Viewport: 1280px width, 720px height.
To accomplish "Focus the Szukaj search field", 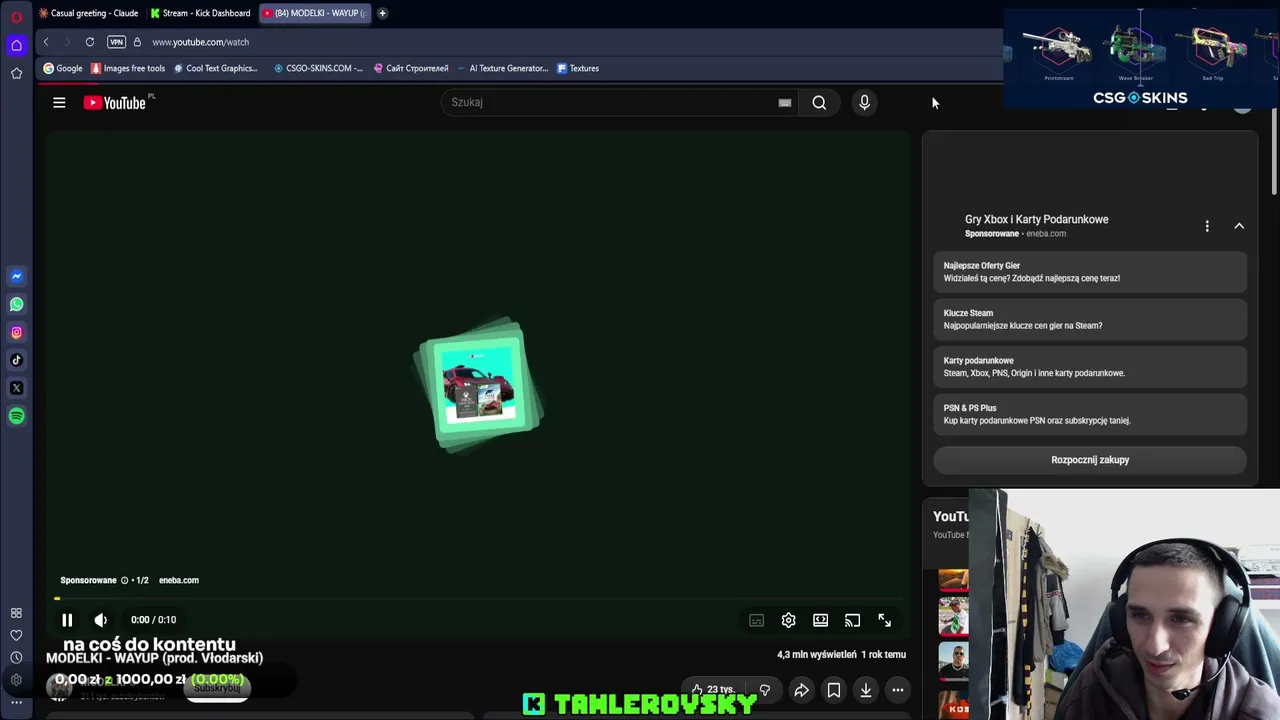I will tap(610, 102).
